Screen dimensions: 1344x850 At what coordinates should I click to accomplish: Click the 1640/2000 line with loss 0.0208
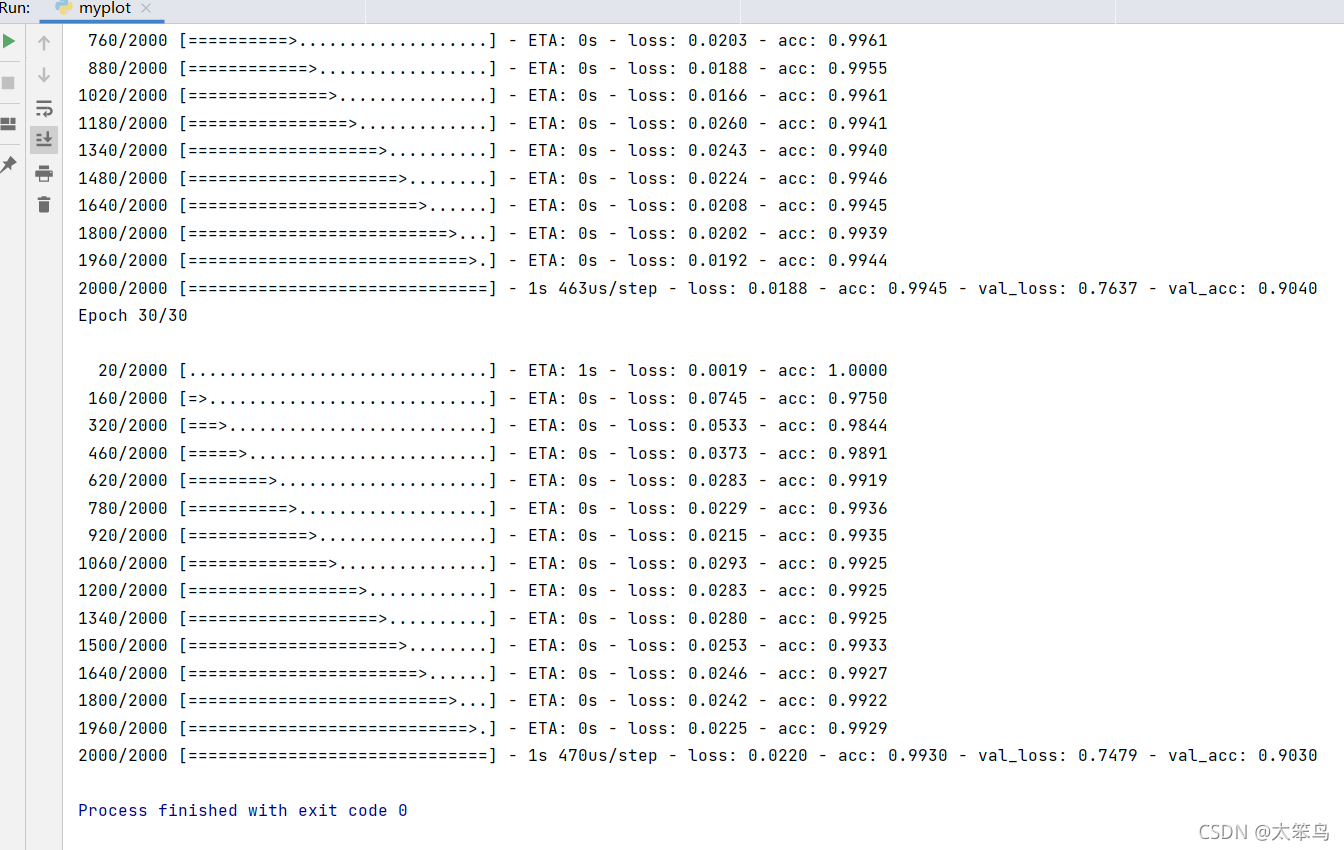pyautogui.click(x=483, y=206)
